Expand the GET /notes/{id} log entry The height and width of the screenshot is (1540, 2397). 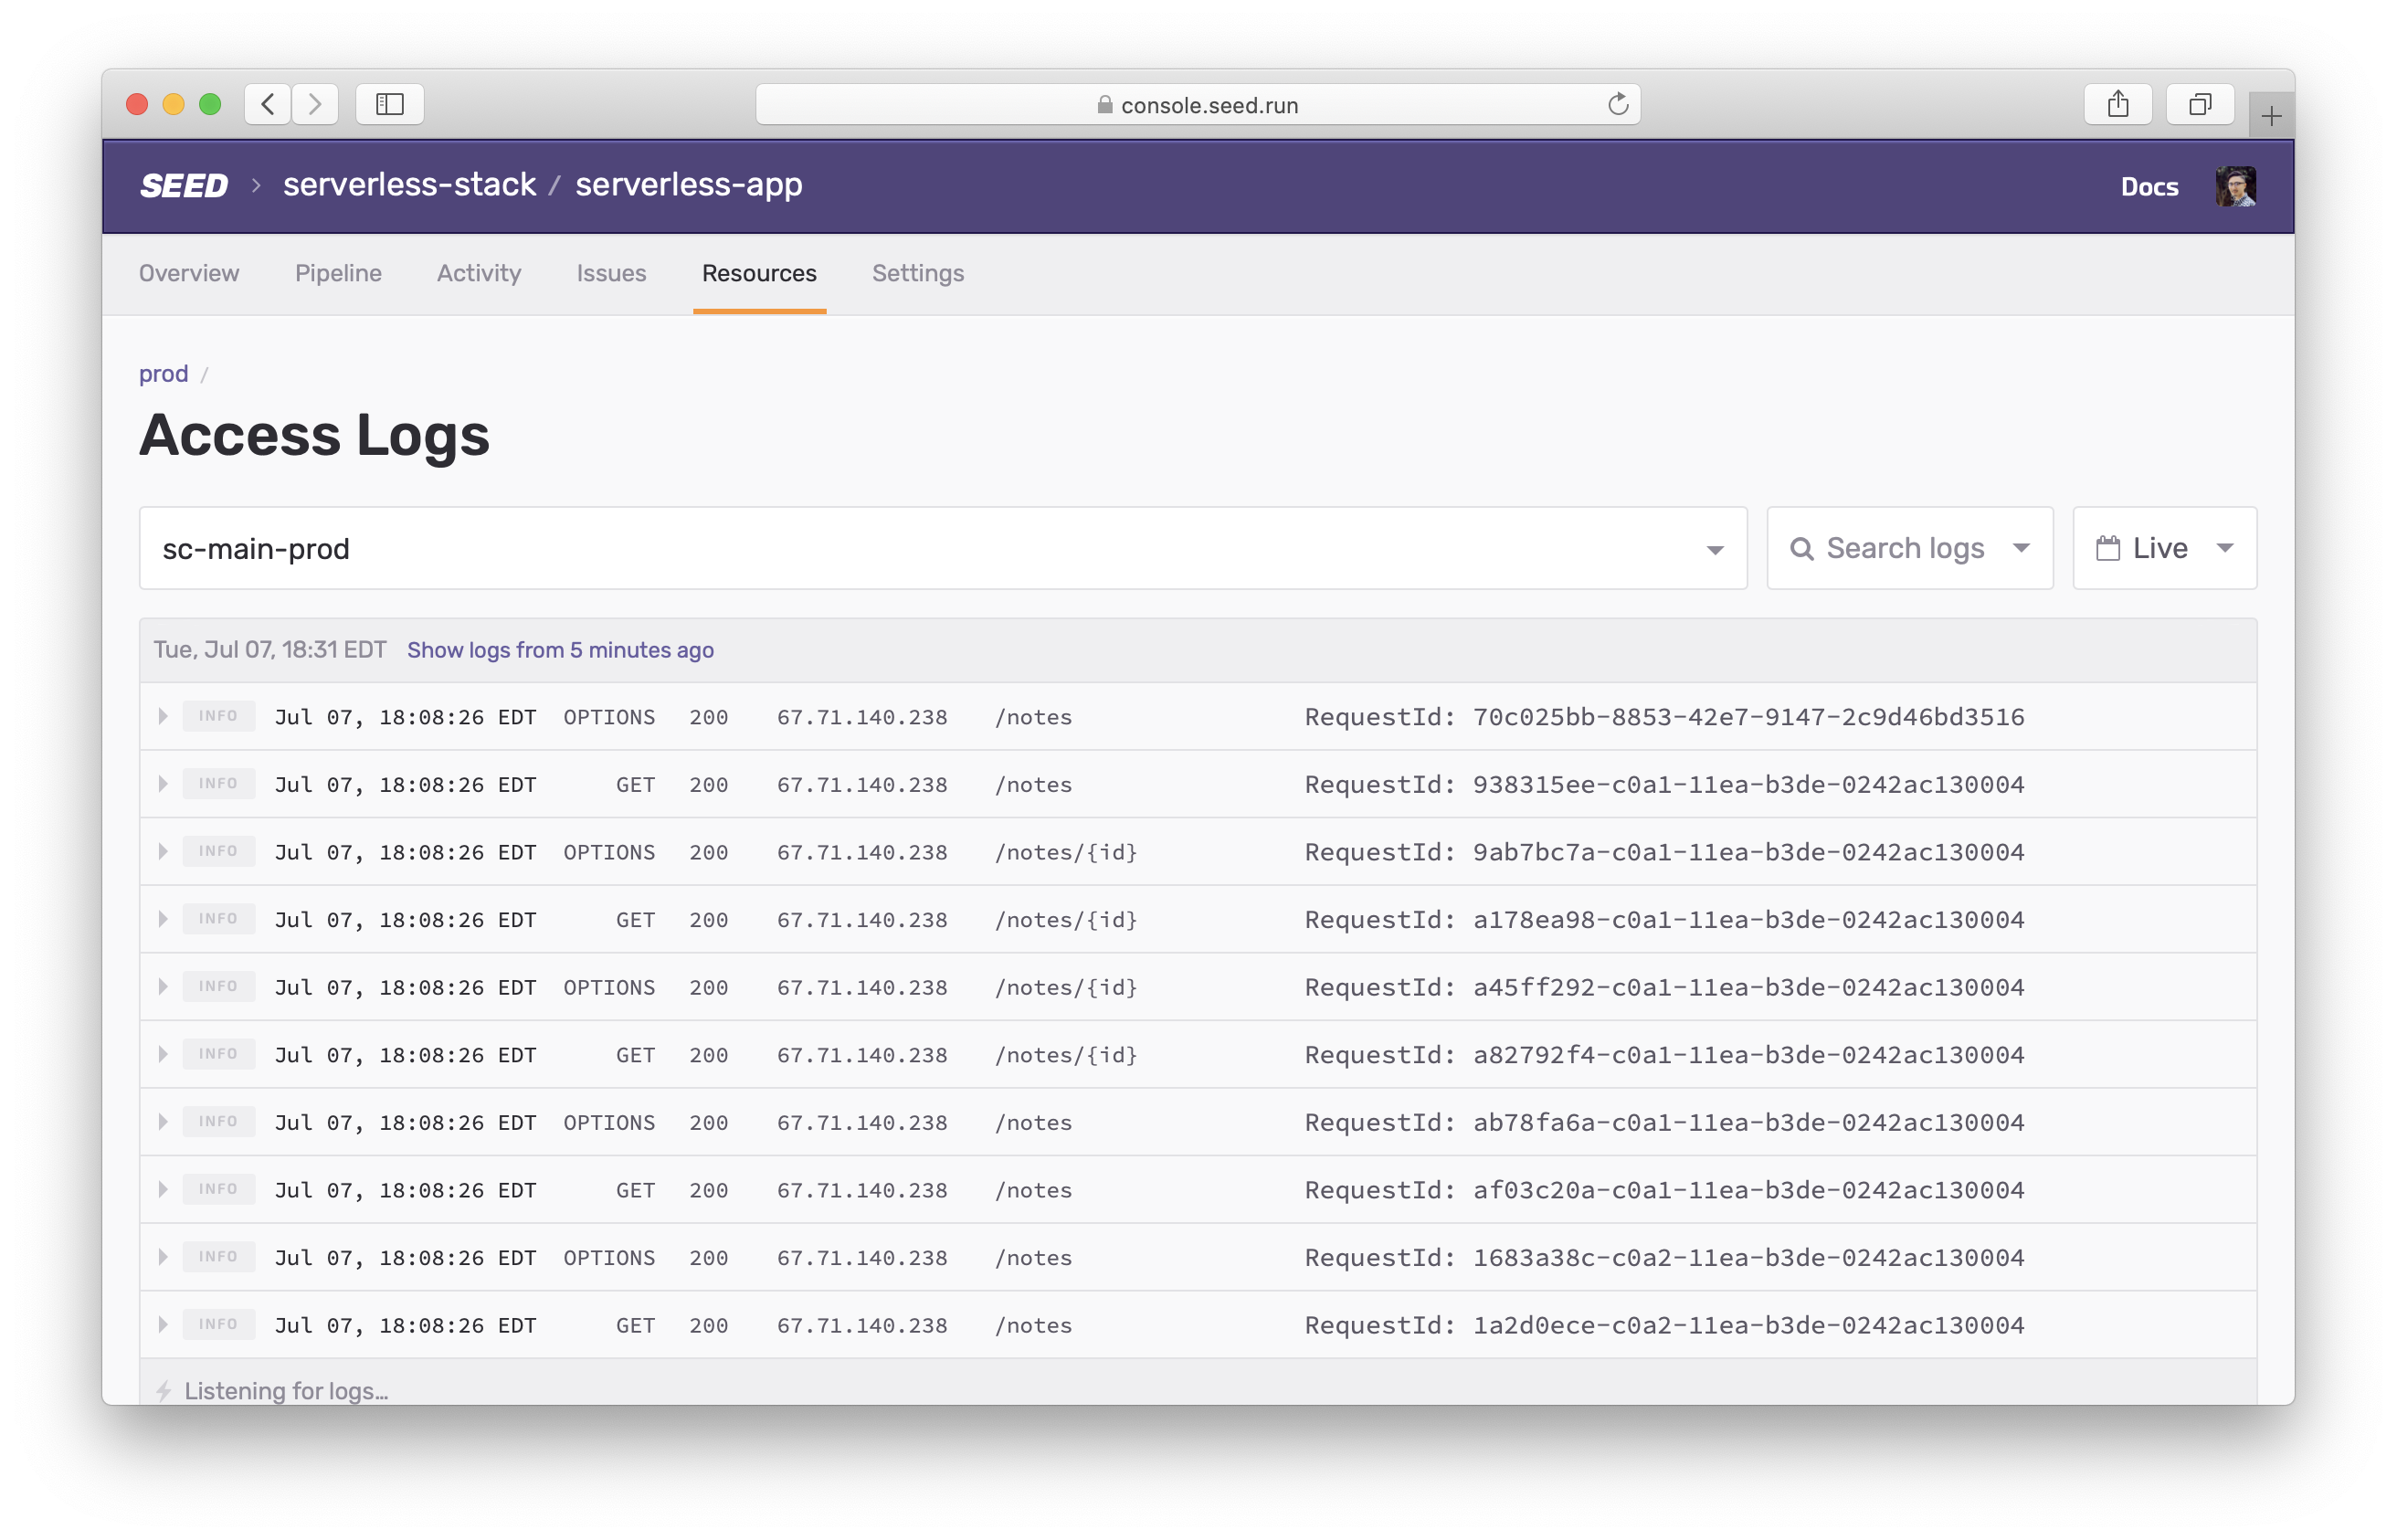(x=163, y=919)
